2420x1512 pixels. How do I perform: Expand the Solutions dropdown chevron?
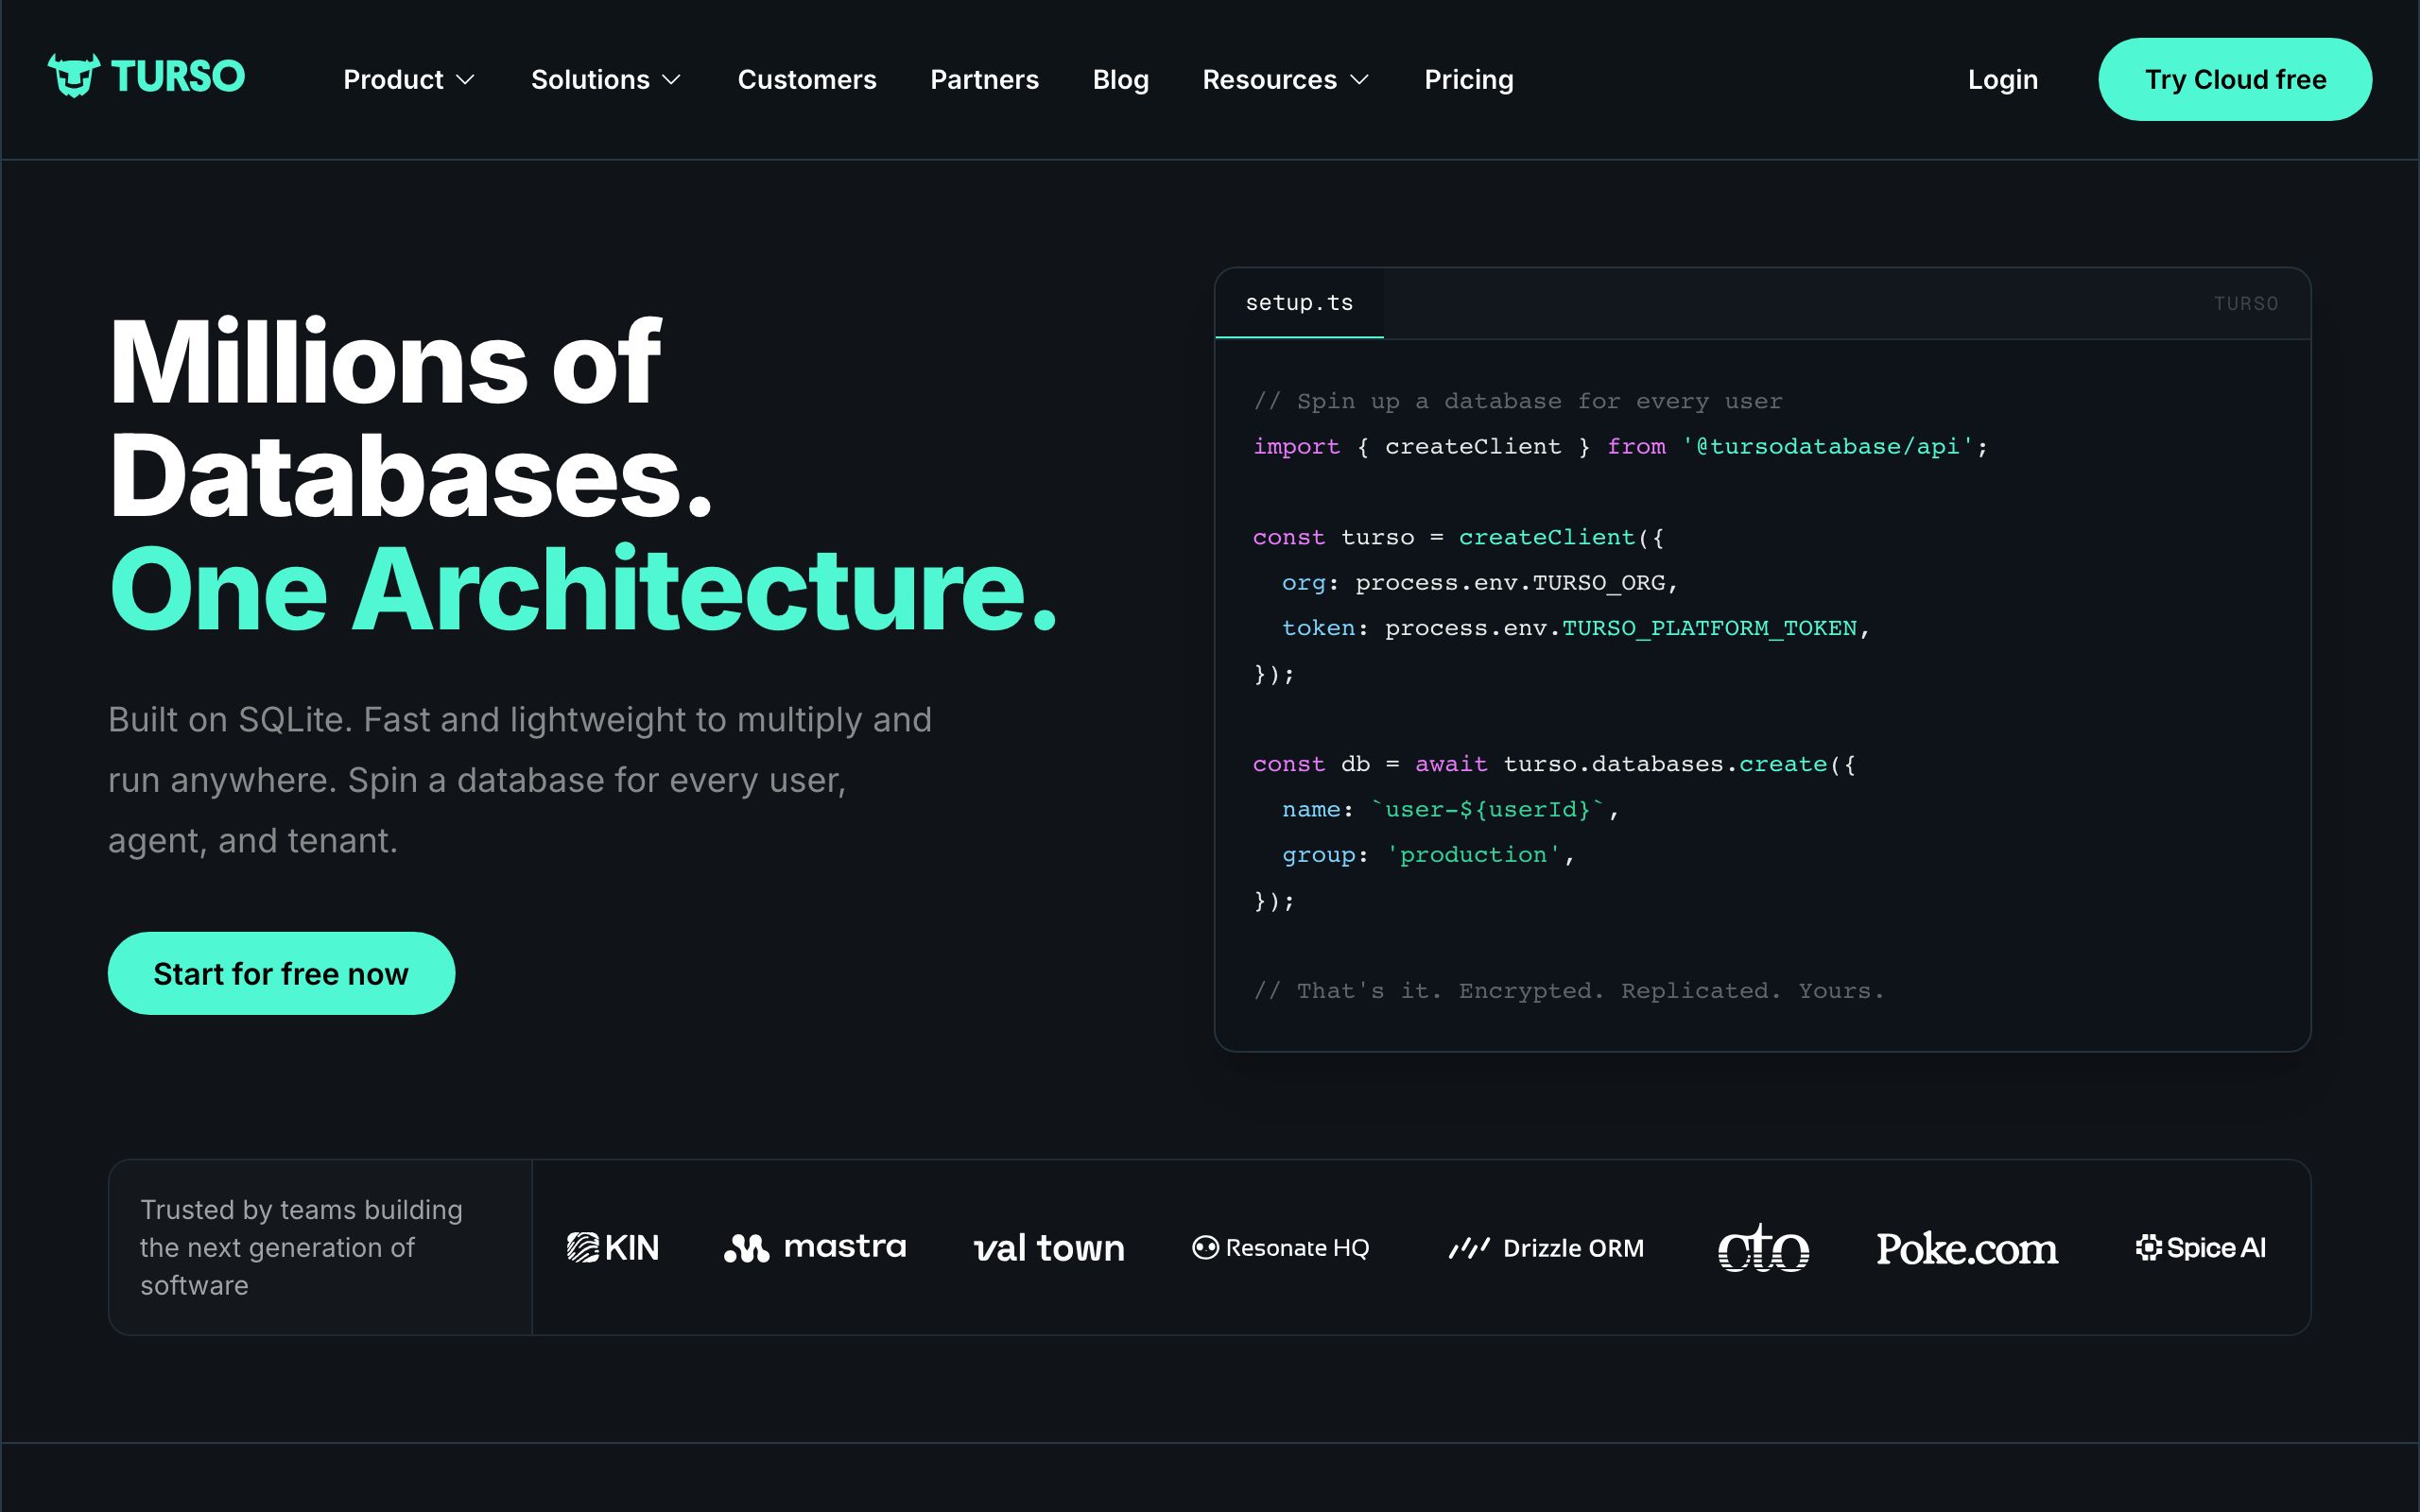click(x=672, y=79)
